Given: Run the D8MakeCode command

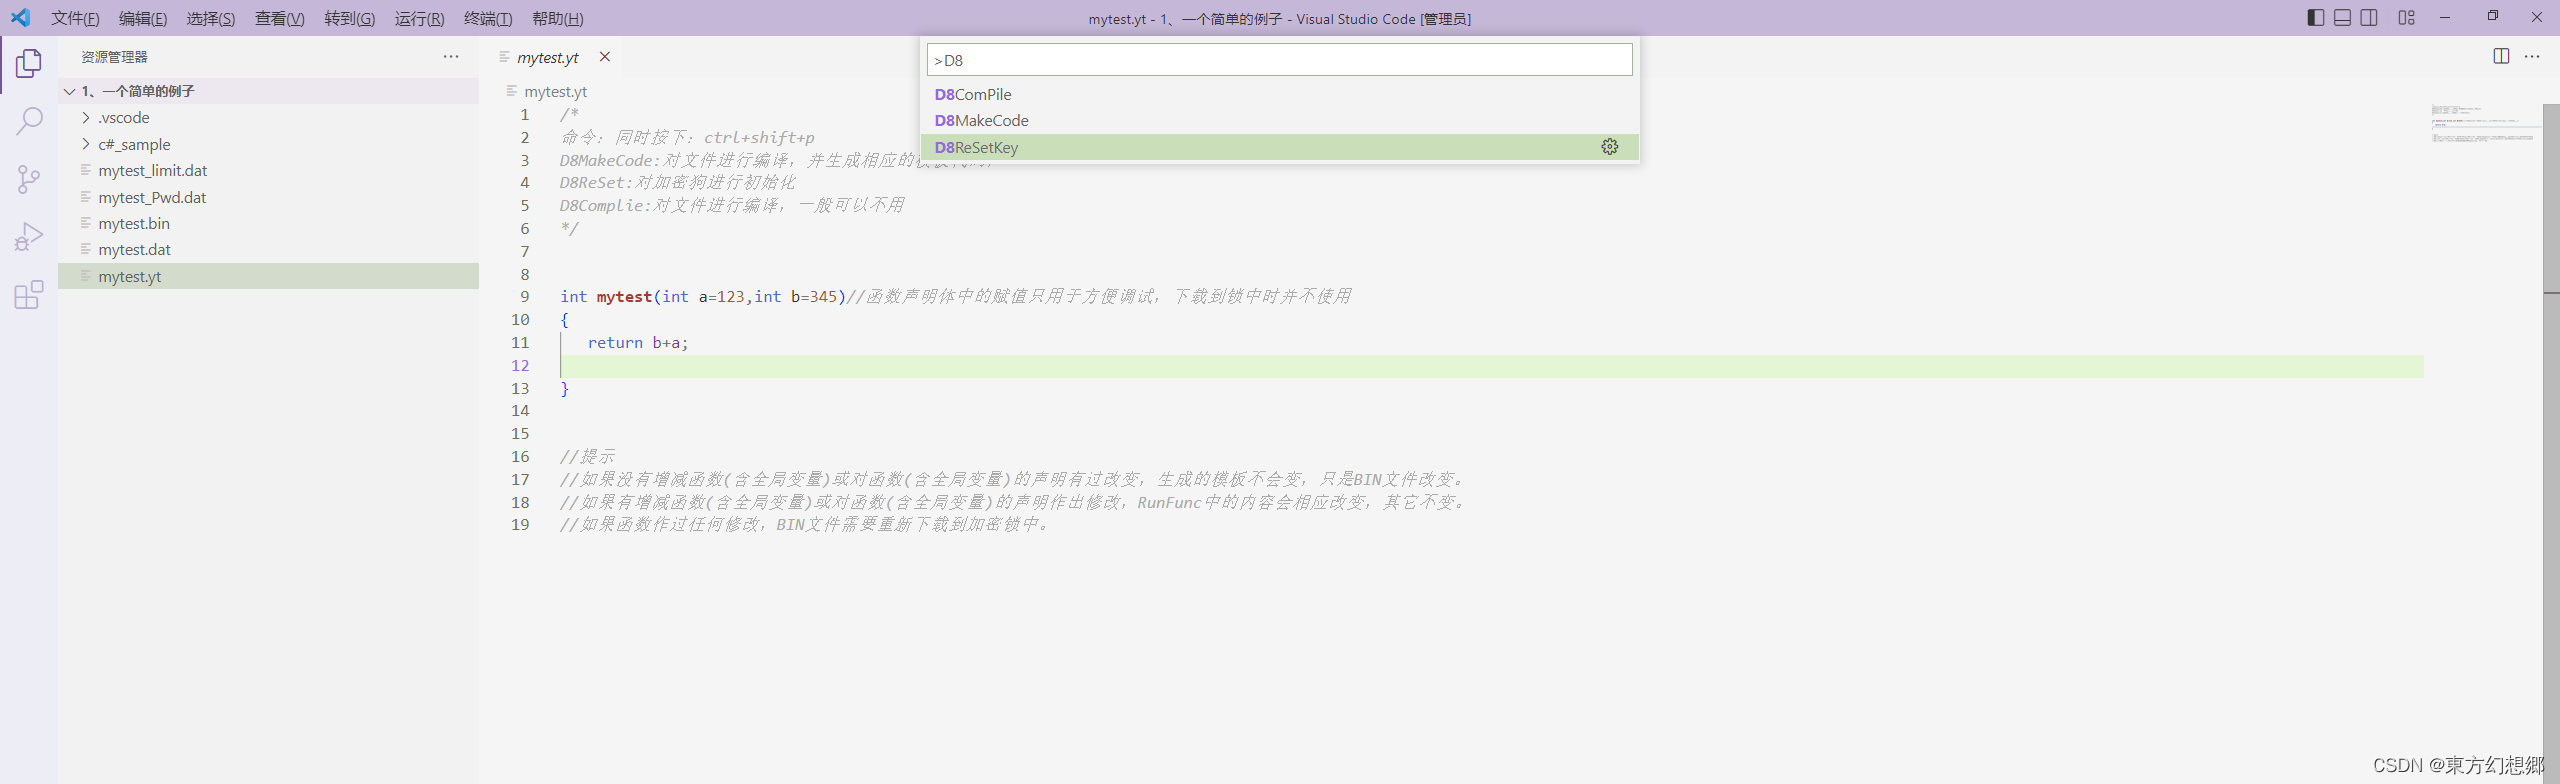Looking at the screenshot, I should 1280,121.
